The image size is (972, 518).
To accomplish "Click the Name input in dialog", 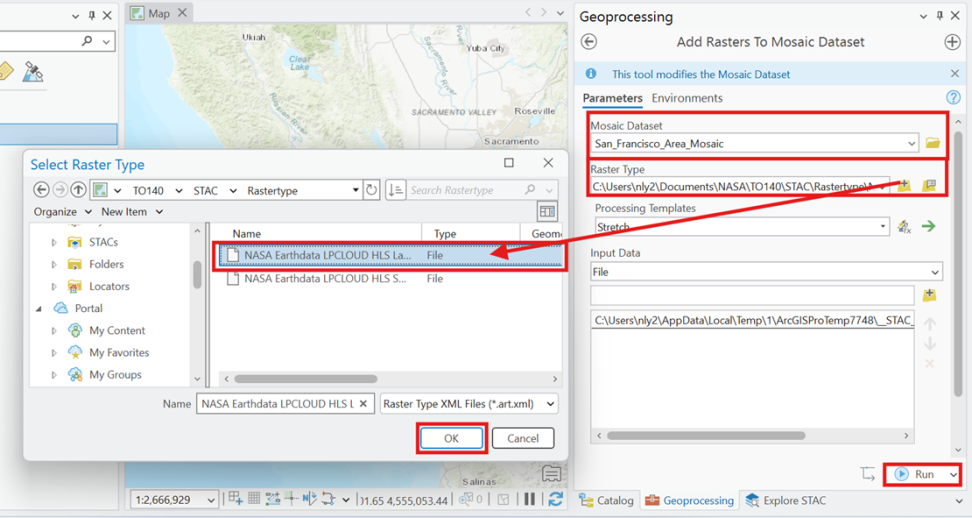I will 278,404.
